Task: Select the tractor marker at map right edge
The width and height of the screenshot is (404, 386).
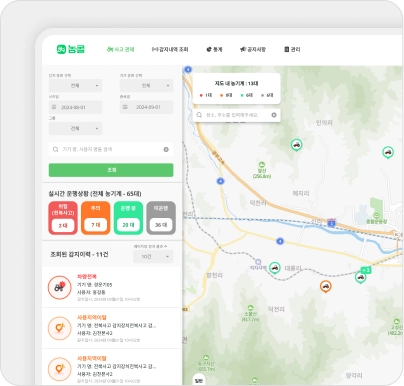Action: [388, 152]
